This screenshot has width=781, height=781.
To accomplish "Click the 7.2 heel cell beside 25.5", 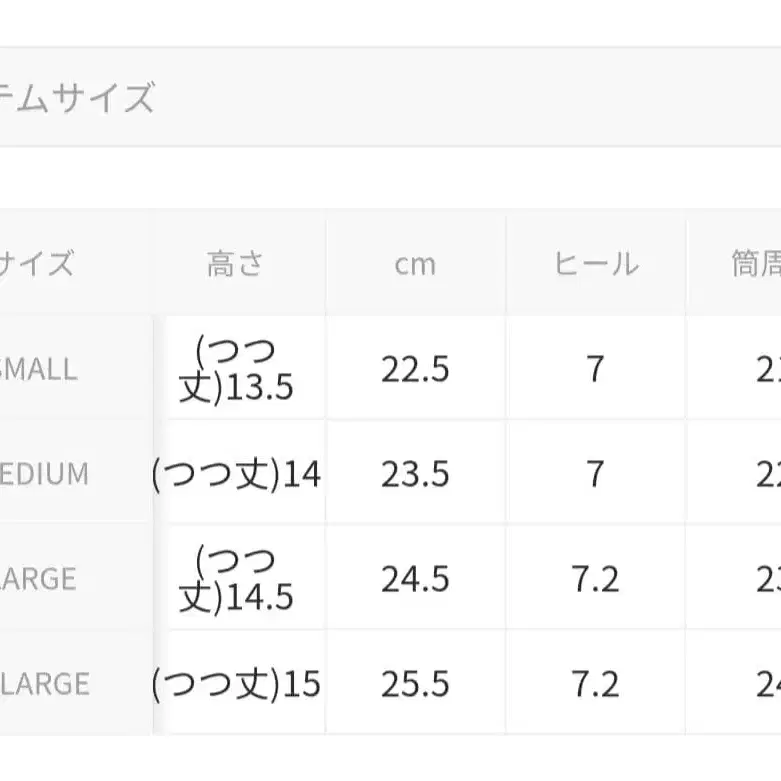I will tap(595, 684).
